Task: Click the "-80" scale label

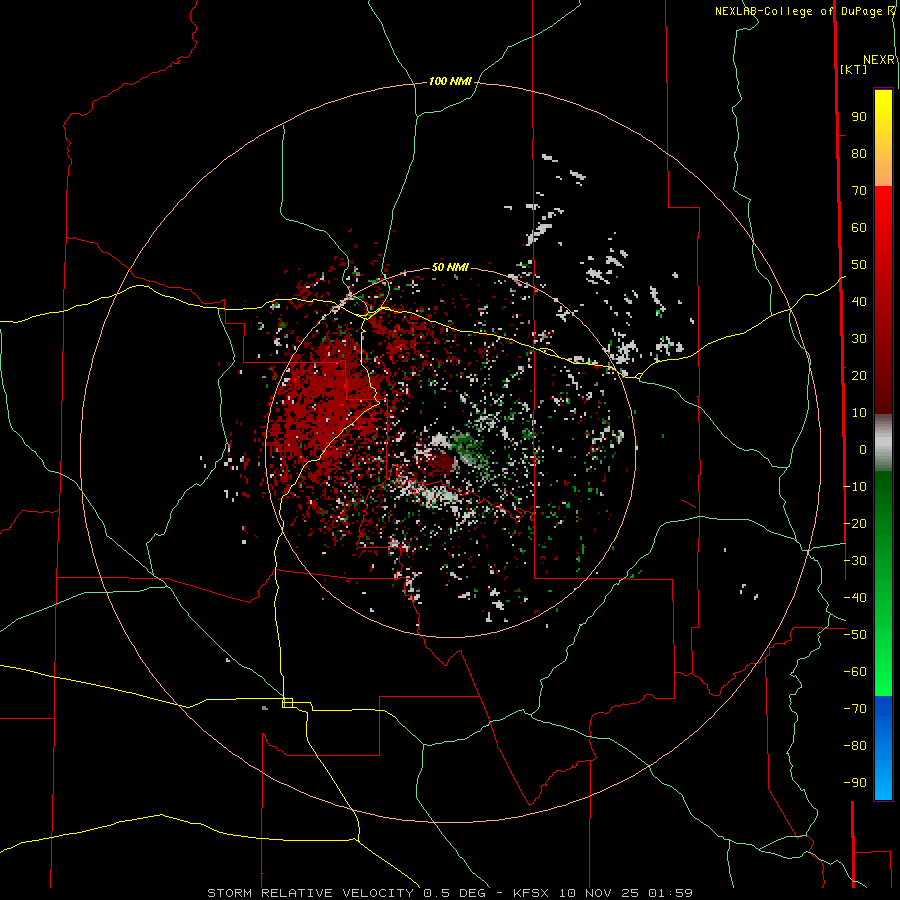Action: (x=855, y=746)
